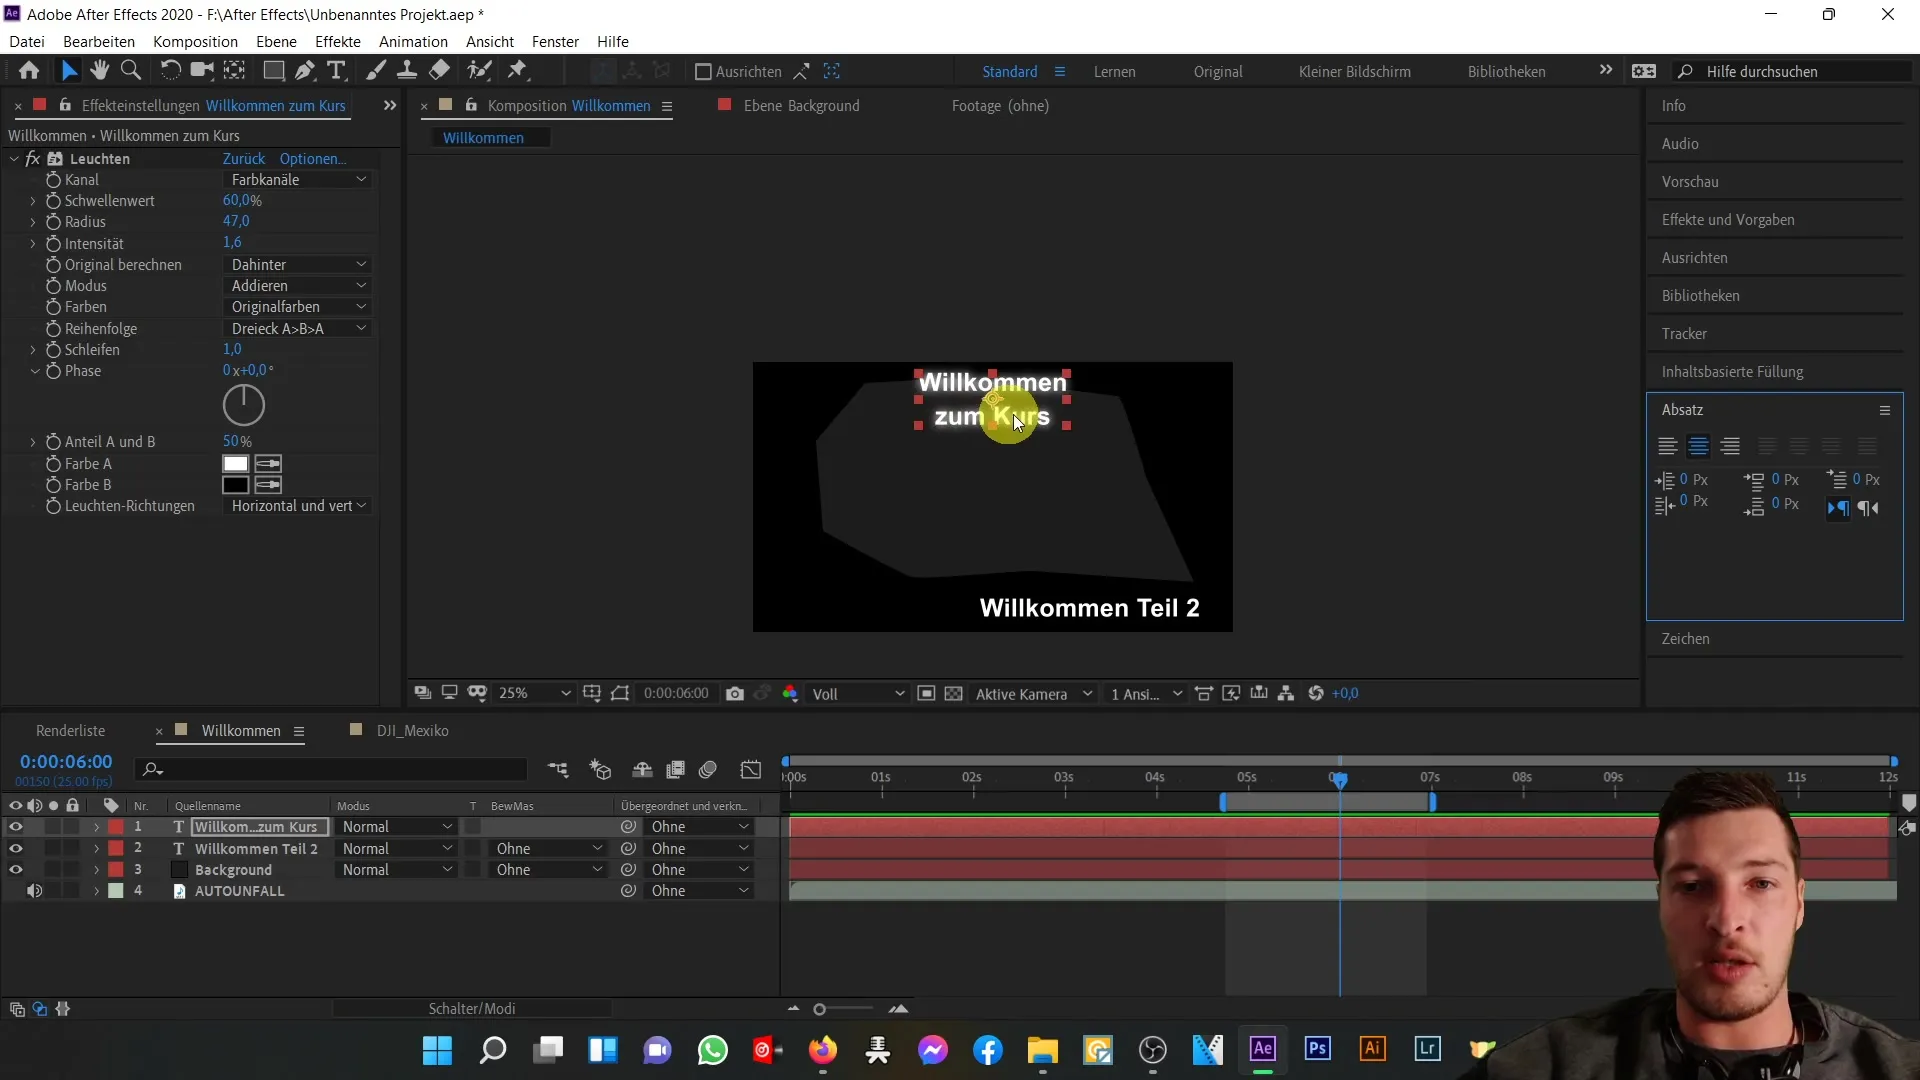Select the Eraser tool

pos(439,71)
